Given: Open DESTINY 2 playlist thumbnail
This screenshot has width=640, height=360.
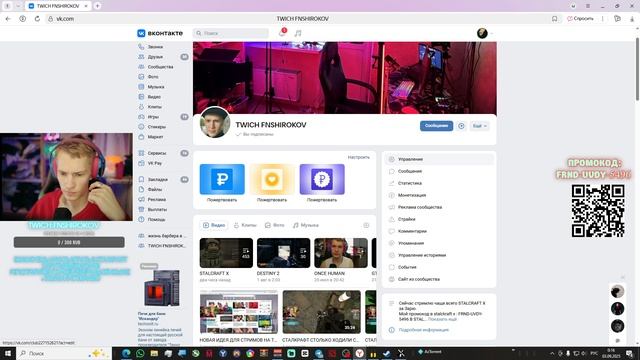Looking at the screenshot, I should [x=284, y=253].
